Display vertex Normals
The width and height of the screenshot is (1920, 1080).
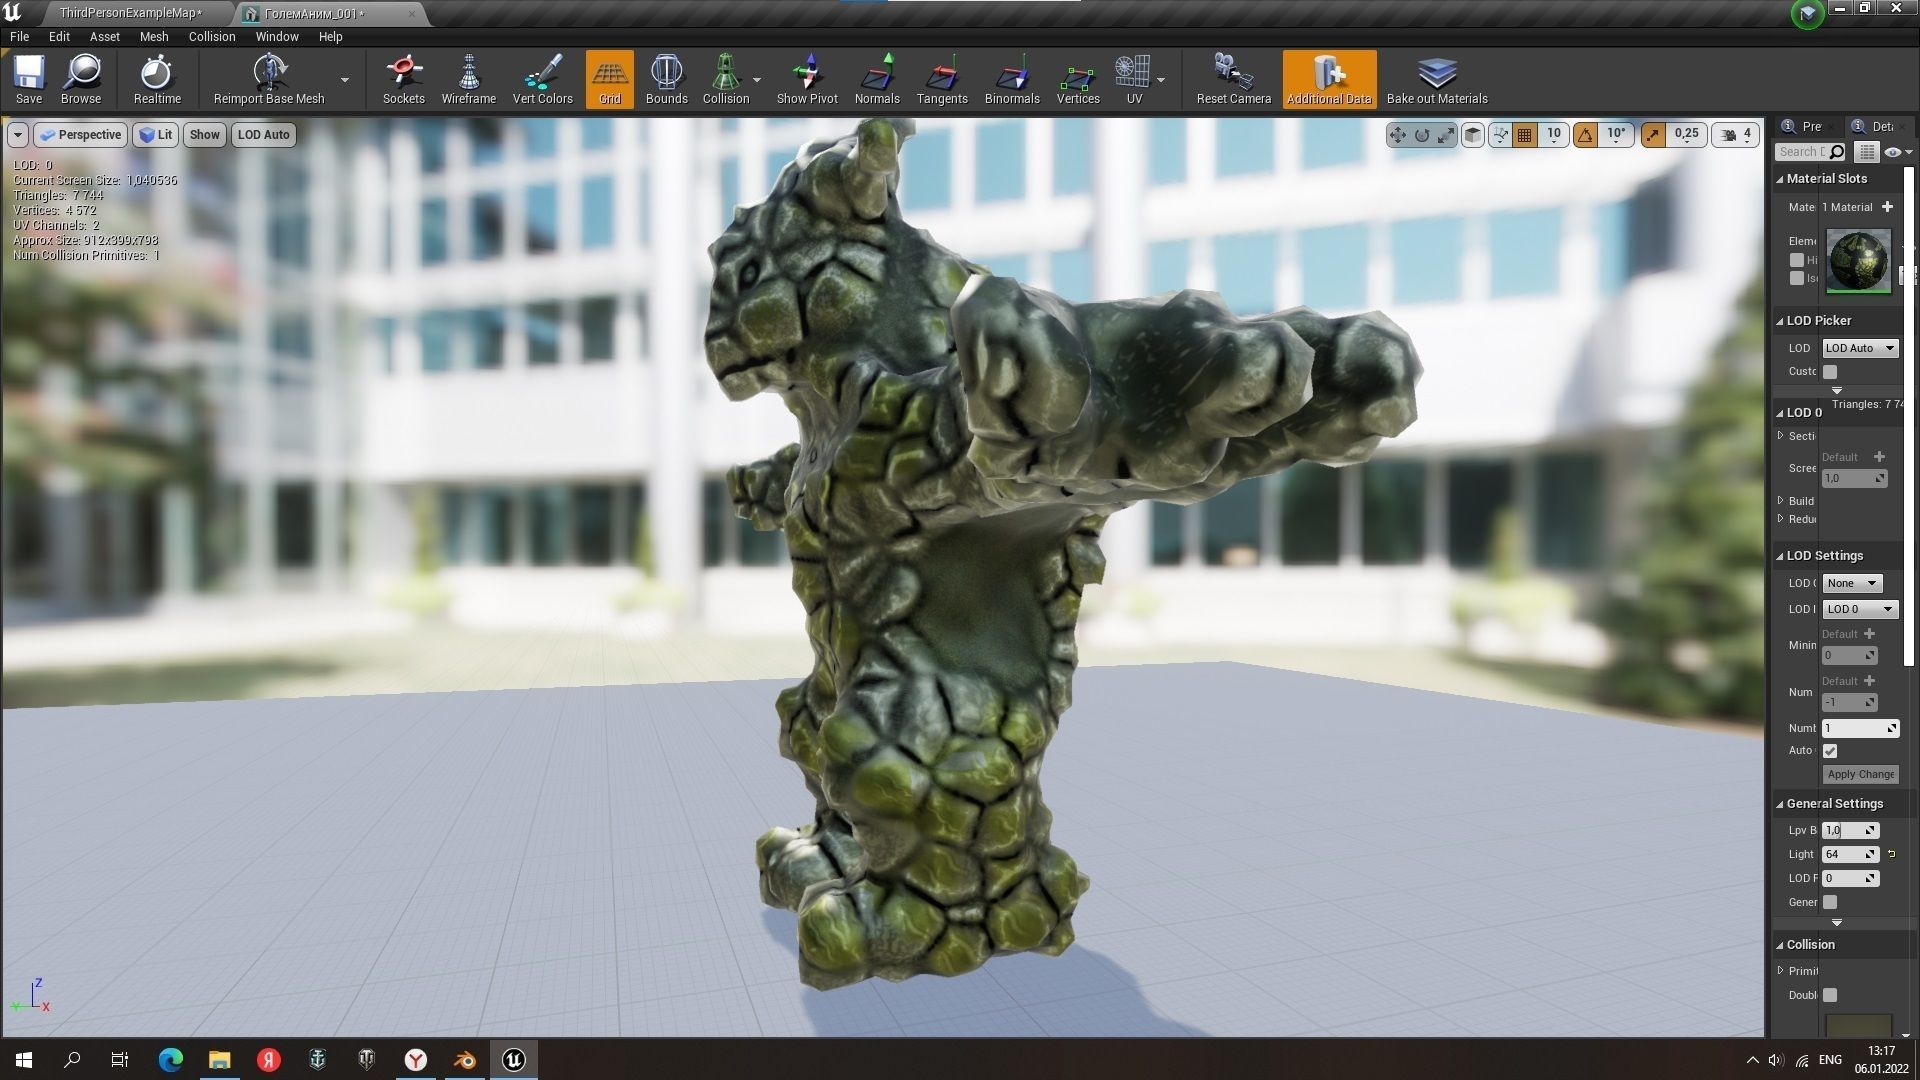click(x=877, y=79)
